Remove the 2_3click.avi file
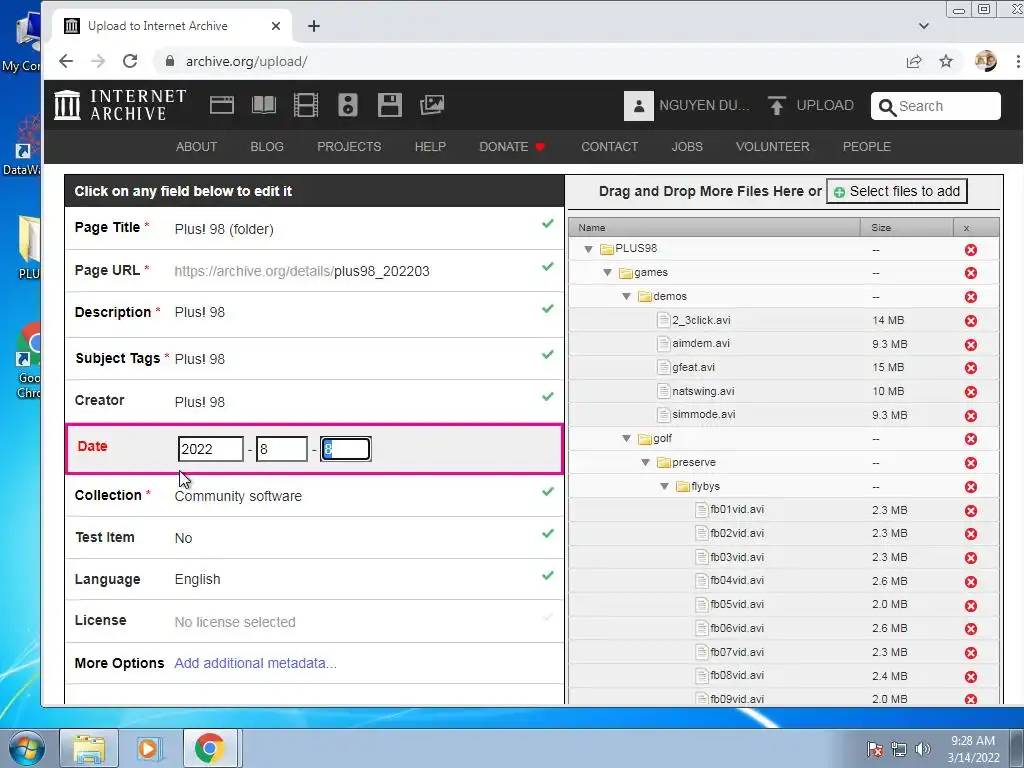 970,321
